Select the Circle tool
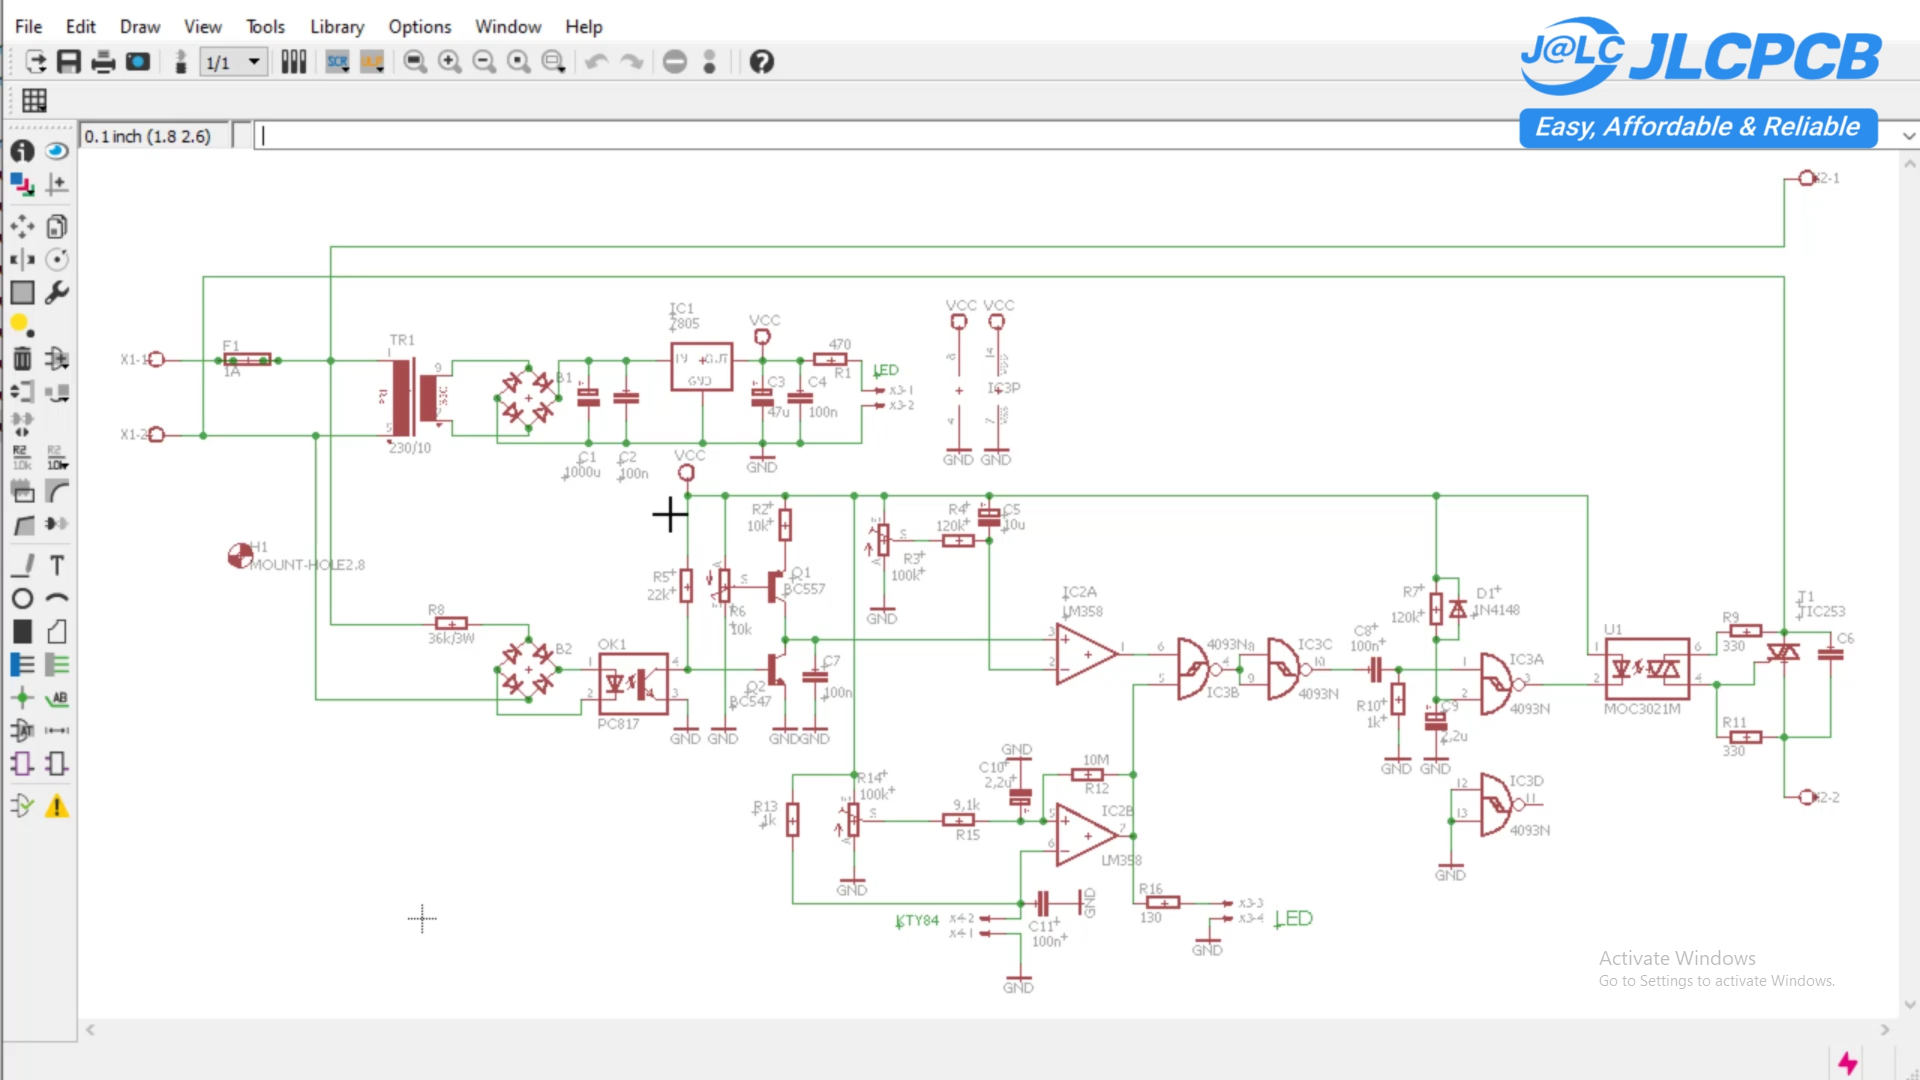 22,599
